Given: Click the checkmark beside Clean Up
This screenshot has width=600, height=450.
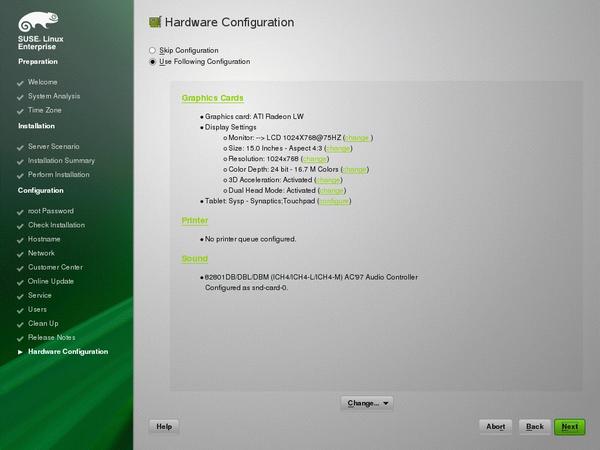Looking at the screenshot, I should 20,324.
